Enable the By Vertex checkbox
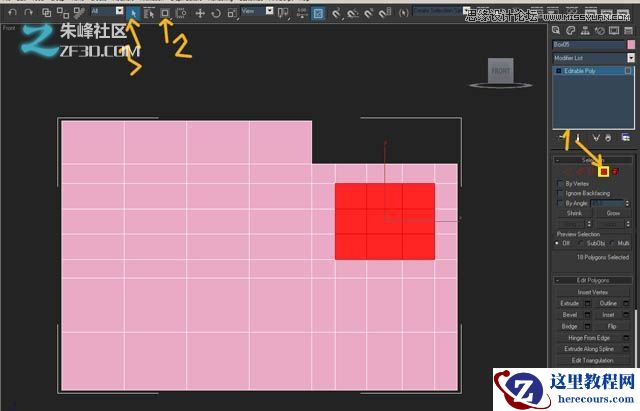Image resolution: width=640 pixels, height=411 pixels. [x=560, y=184]
